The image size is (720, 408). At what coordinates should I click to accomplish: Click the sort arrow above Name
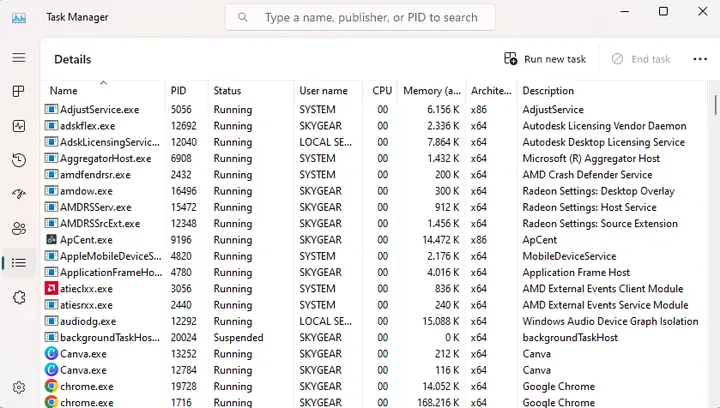click(x=103, y=83)
